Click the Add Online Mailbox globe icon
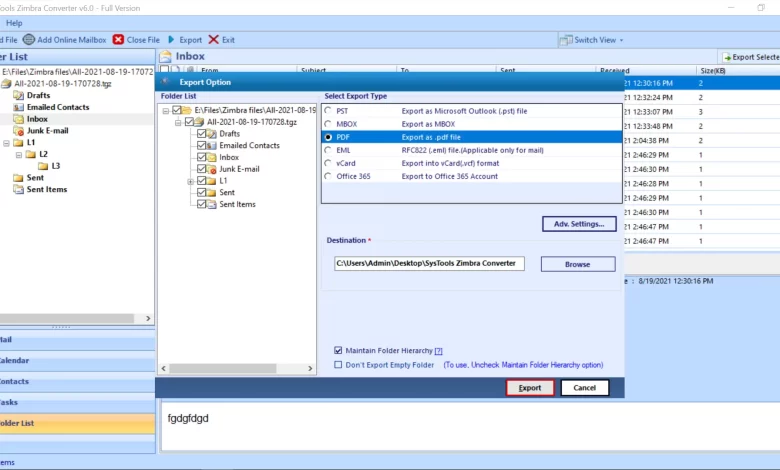 [29, 39]
